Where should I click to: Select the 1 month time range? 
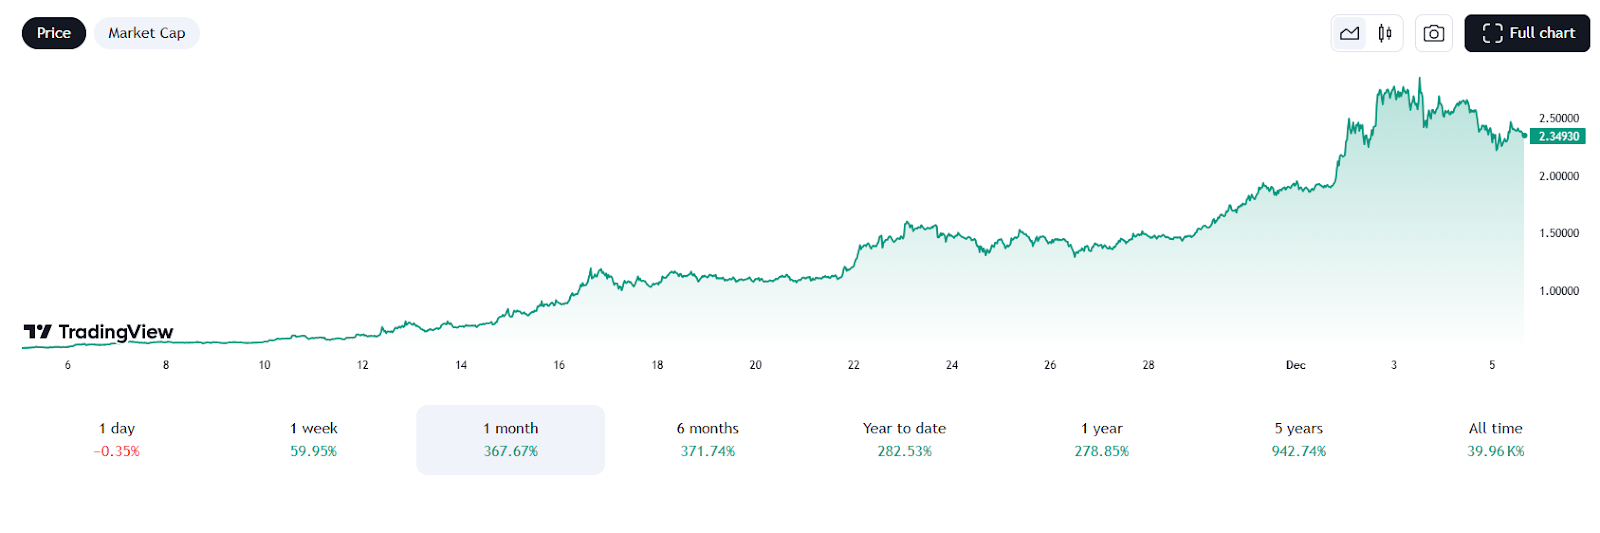pyautogui.click(x=511, y=439)
